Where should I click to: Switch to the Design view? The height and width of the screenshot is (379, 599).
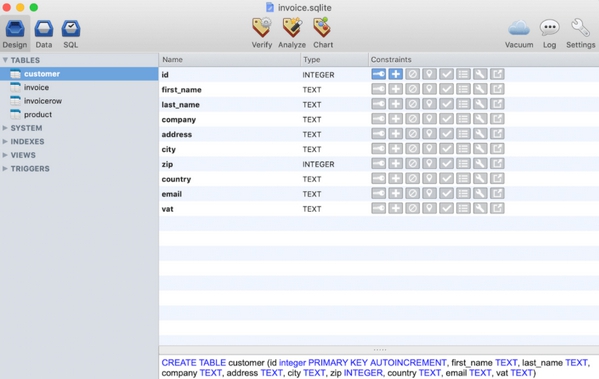tap(15, 34)
